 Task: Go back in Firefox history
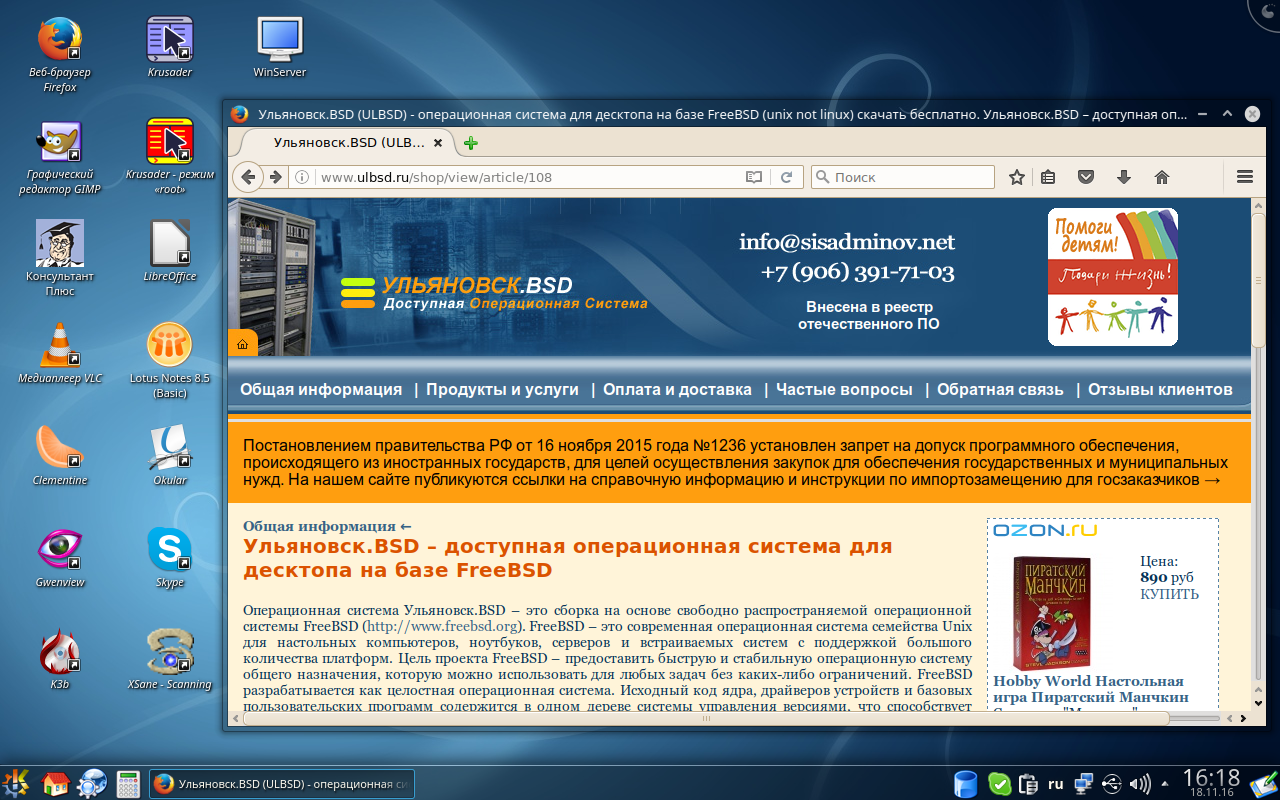pyautogui.click(x=249, y=177)
